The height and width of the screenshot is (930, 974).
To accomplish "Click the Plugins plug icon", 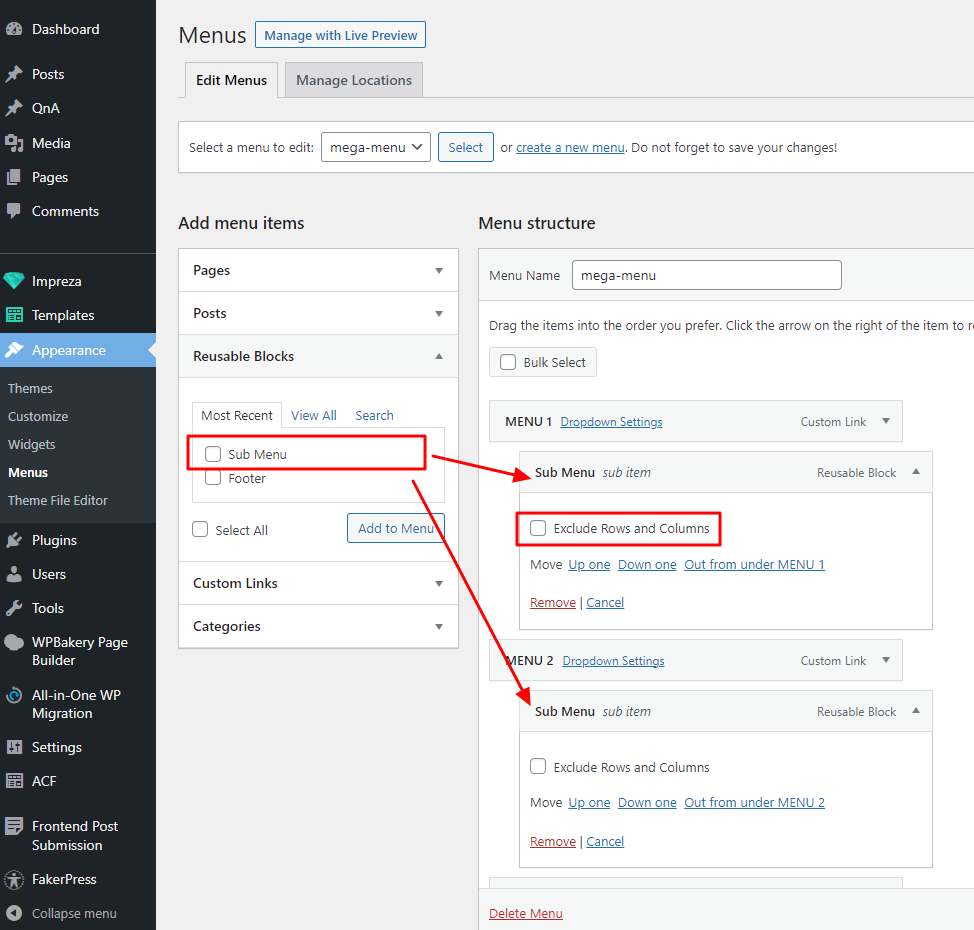I will (x=14, y=540).
